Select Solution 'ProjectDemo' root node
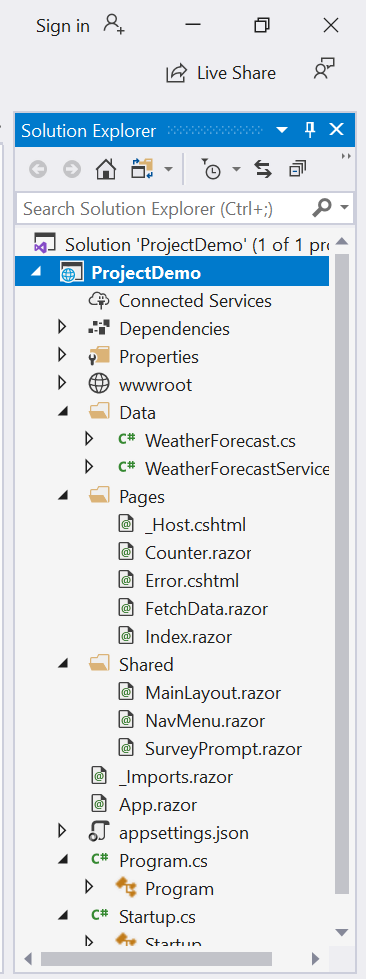 (181, 245)
